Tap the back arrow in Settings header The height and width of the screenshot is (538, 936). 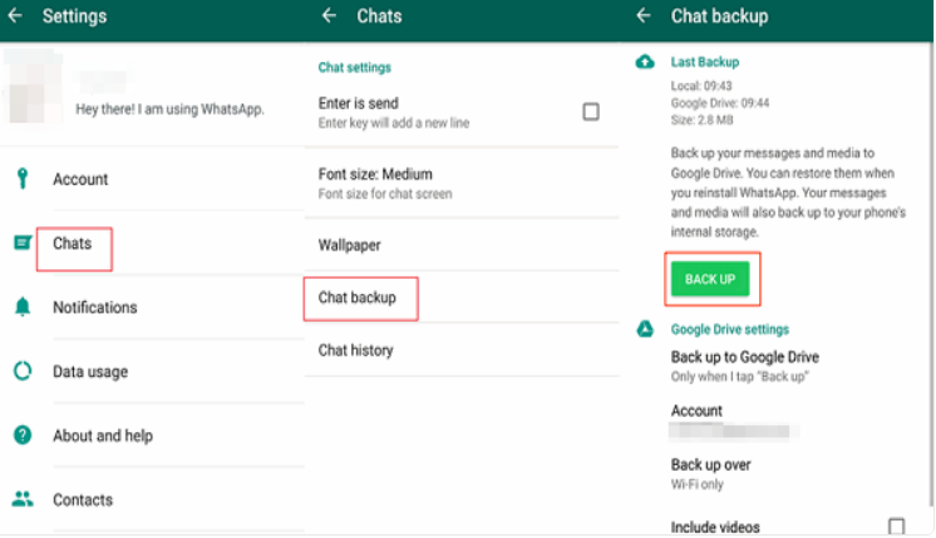point(15,17)
